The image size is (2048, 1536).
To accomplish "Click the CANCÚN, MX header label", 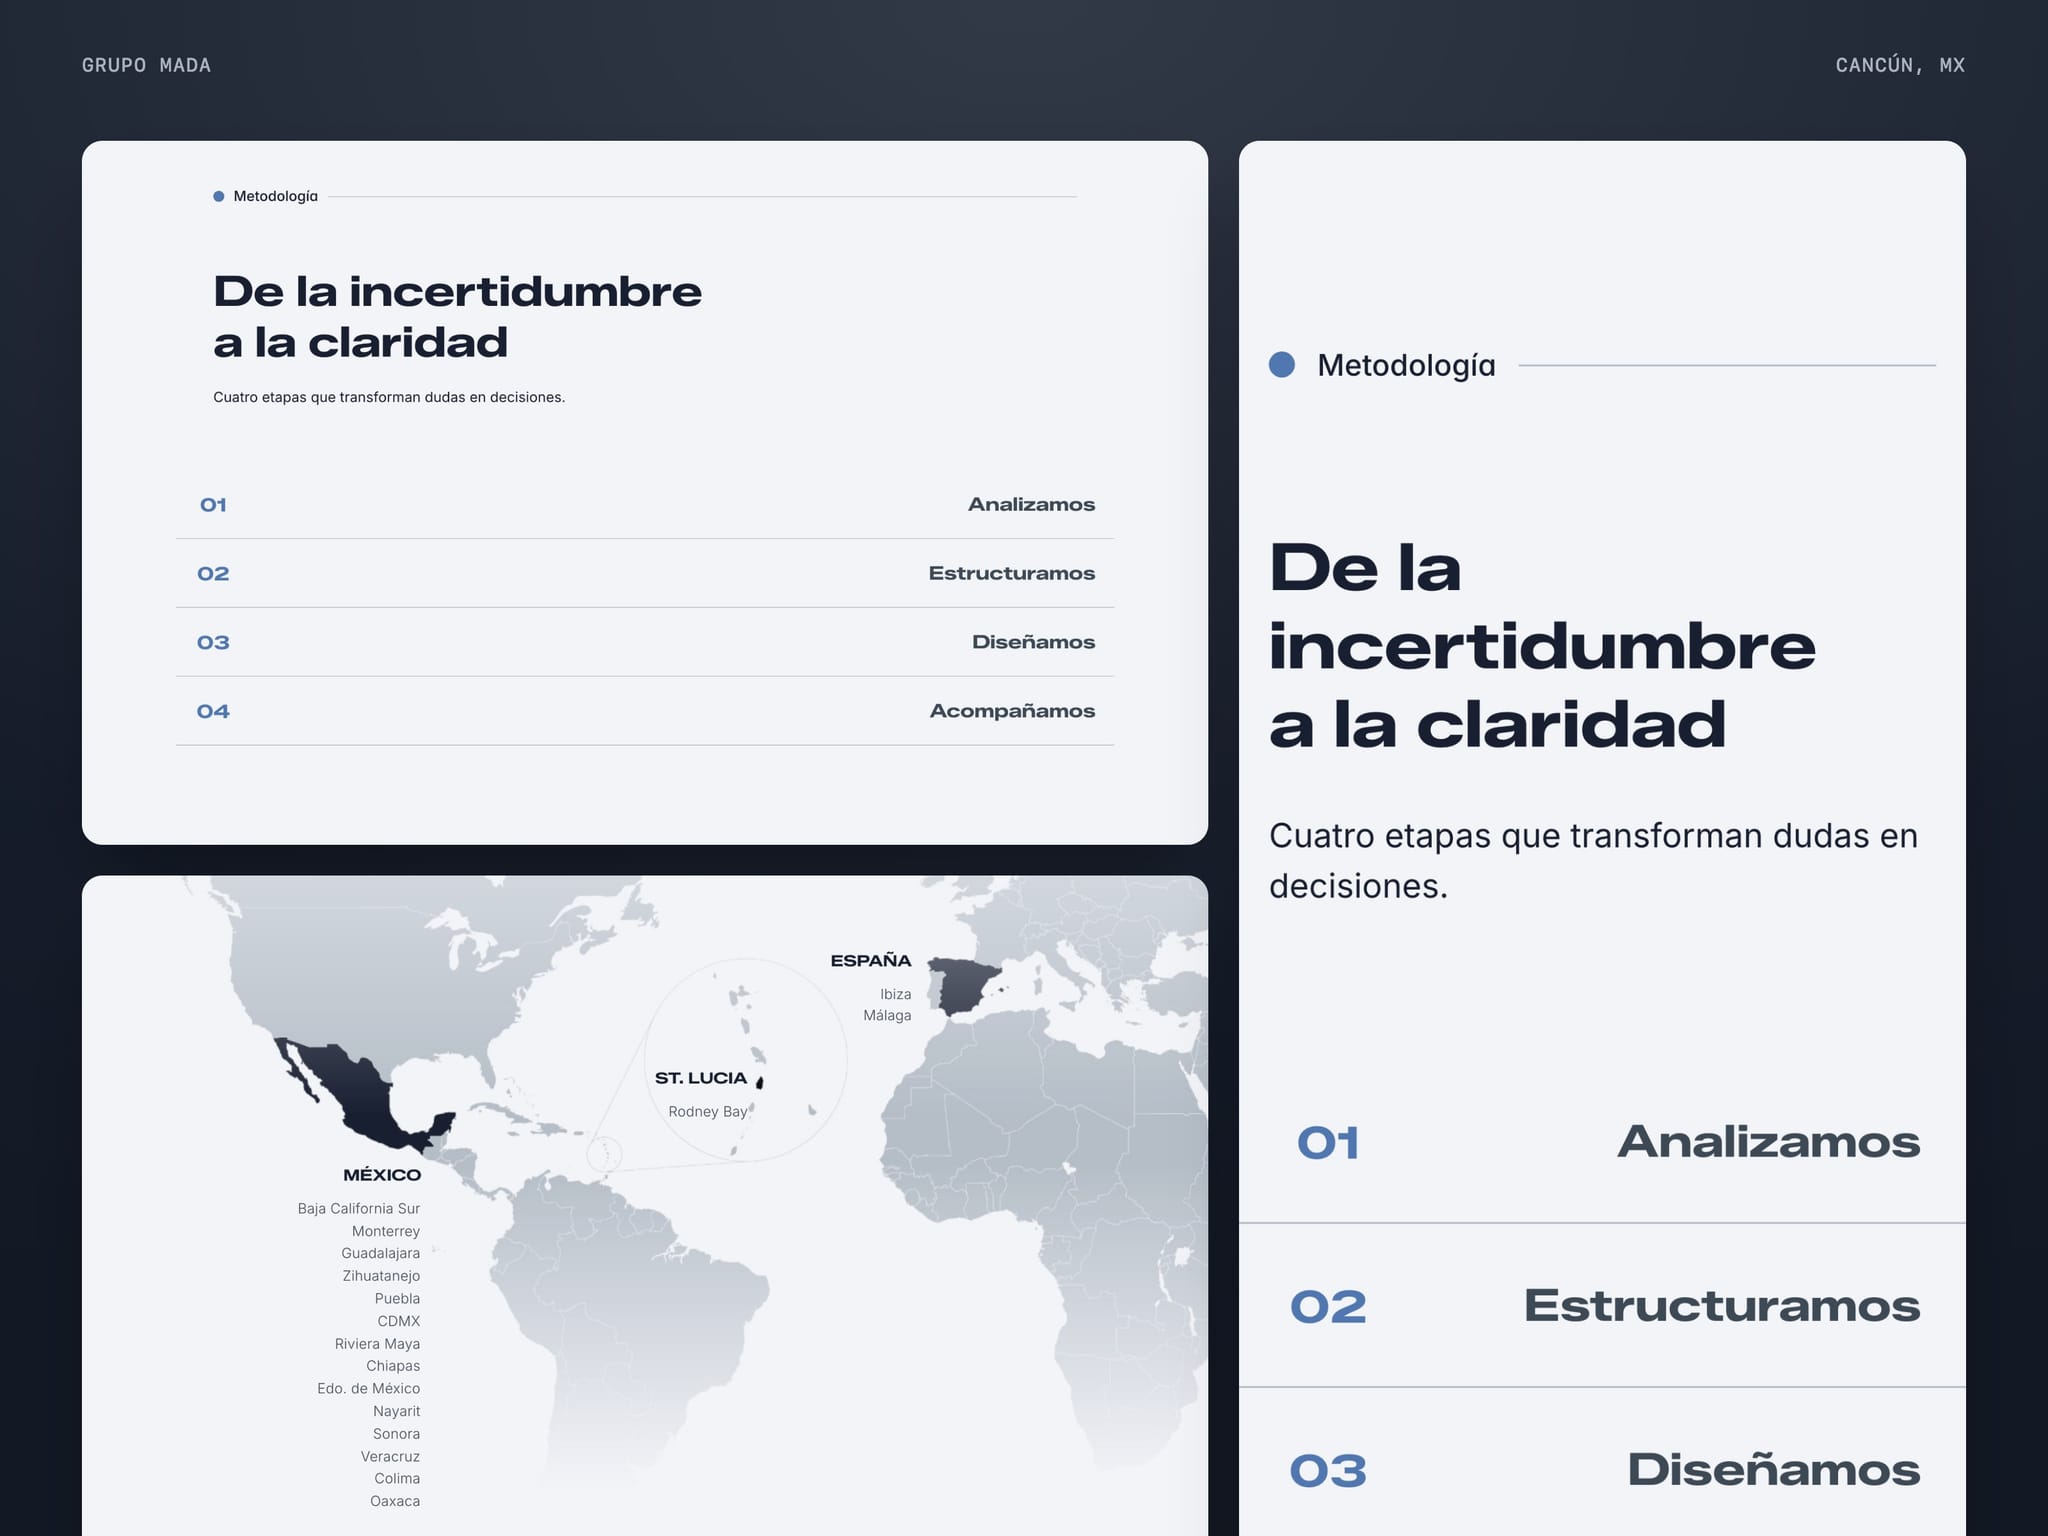I will coord(1900,65).
